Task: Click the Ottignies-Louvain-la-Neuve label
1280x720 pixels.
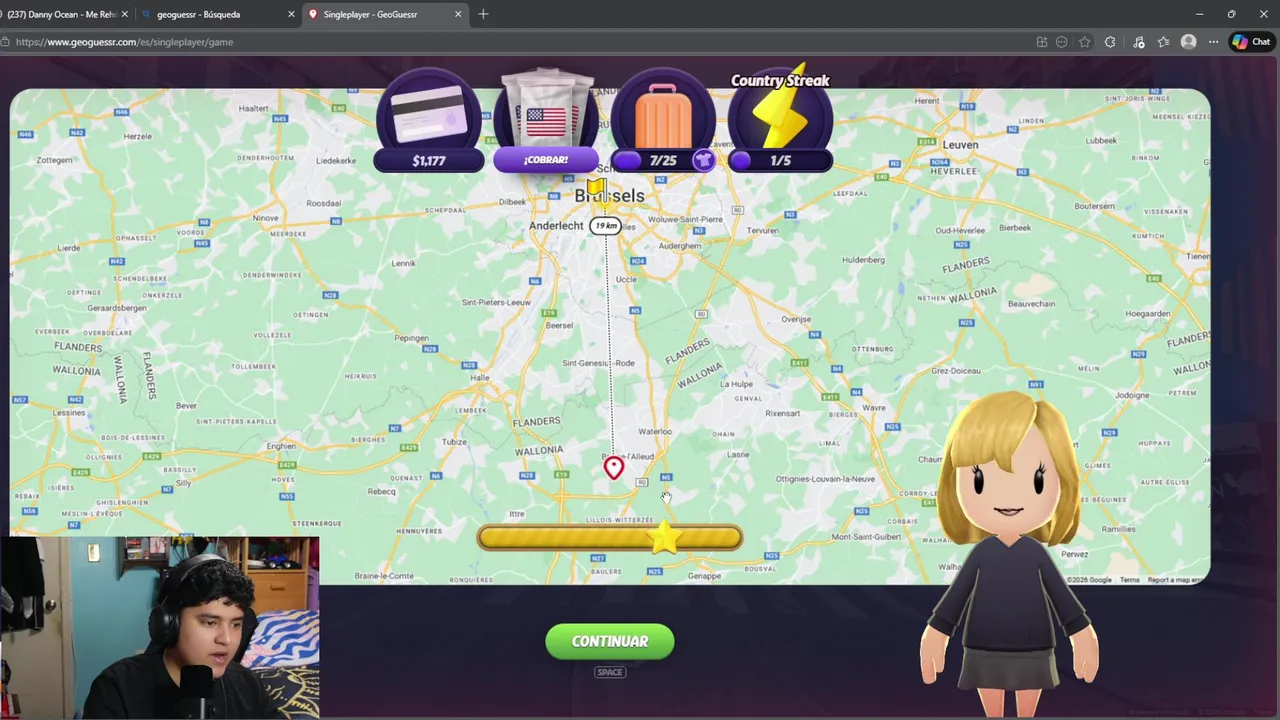Action: tap(825, 479)
